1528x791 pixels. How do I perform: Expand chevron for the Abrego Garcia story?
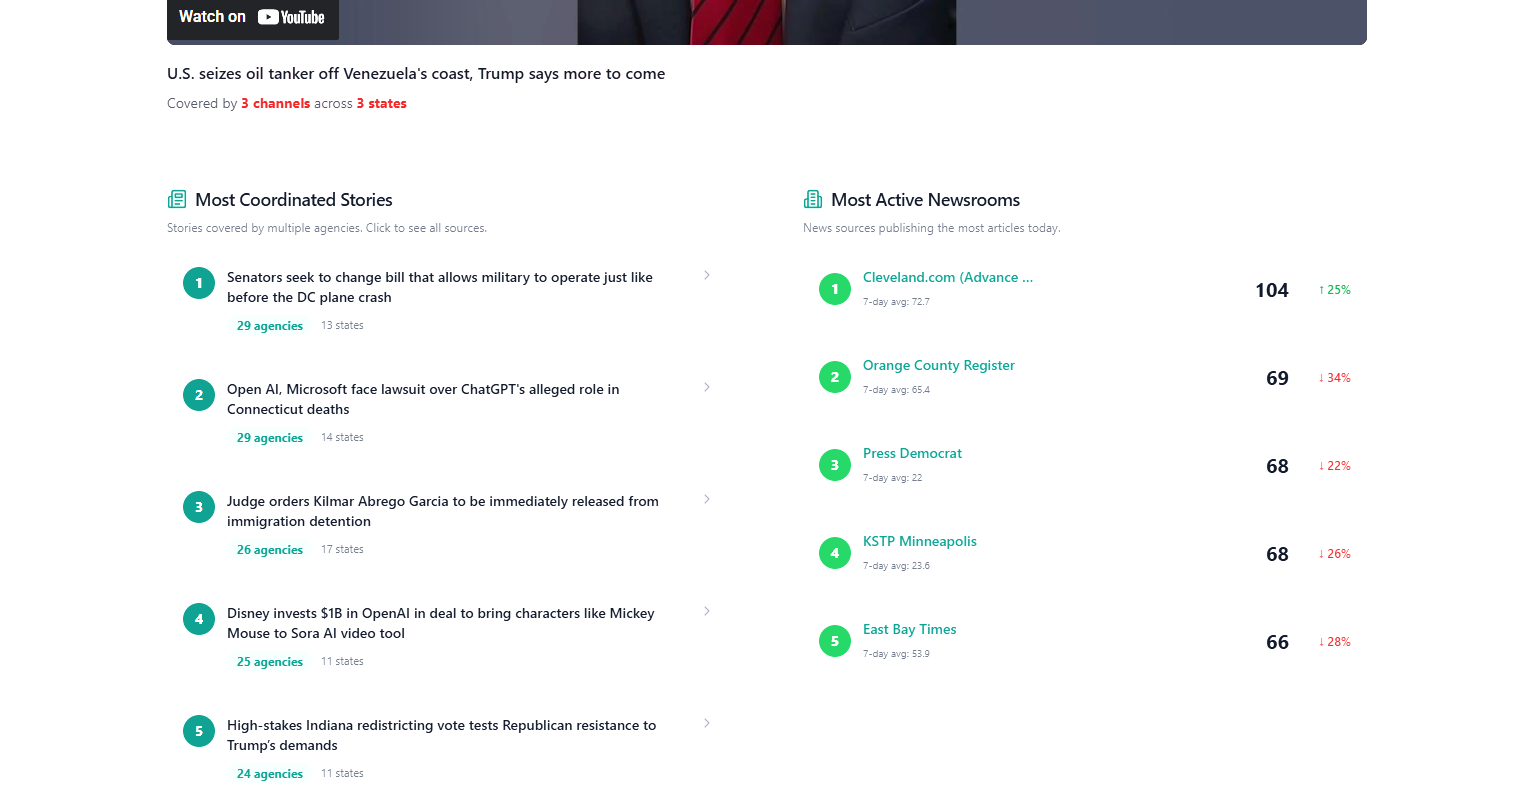pyautogui.click(x=707, y=499)
